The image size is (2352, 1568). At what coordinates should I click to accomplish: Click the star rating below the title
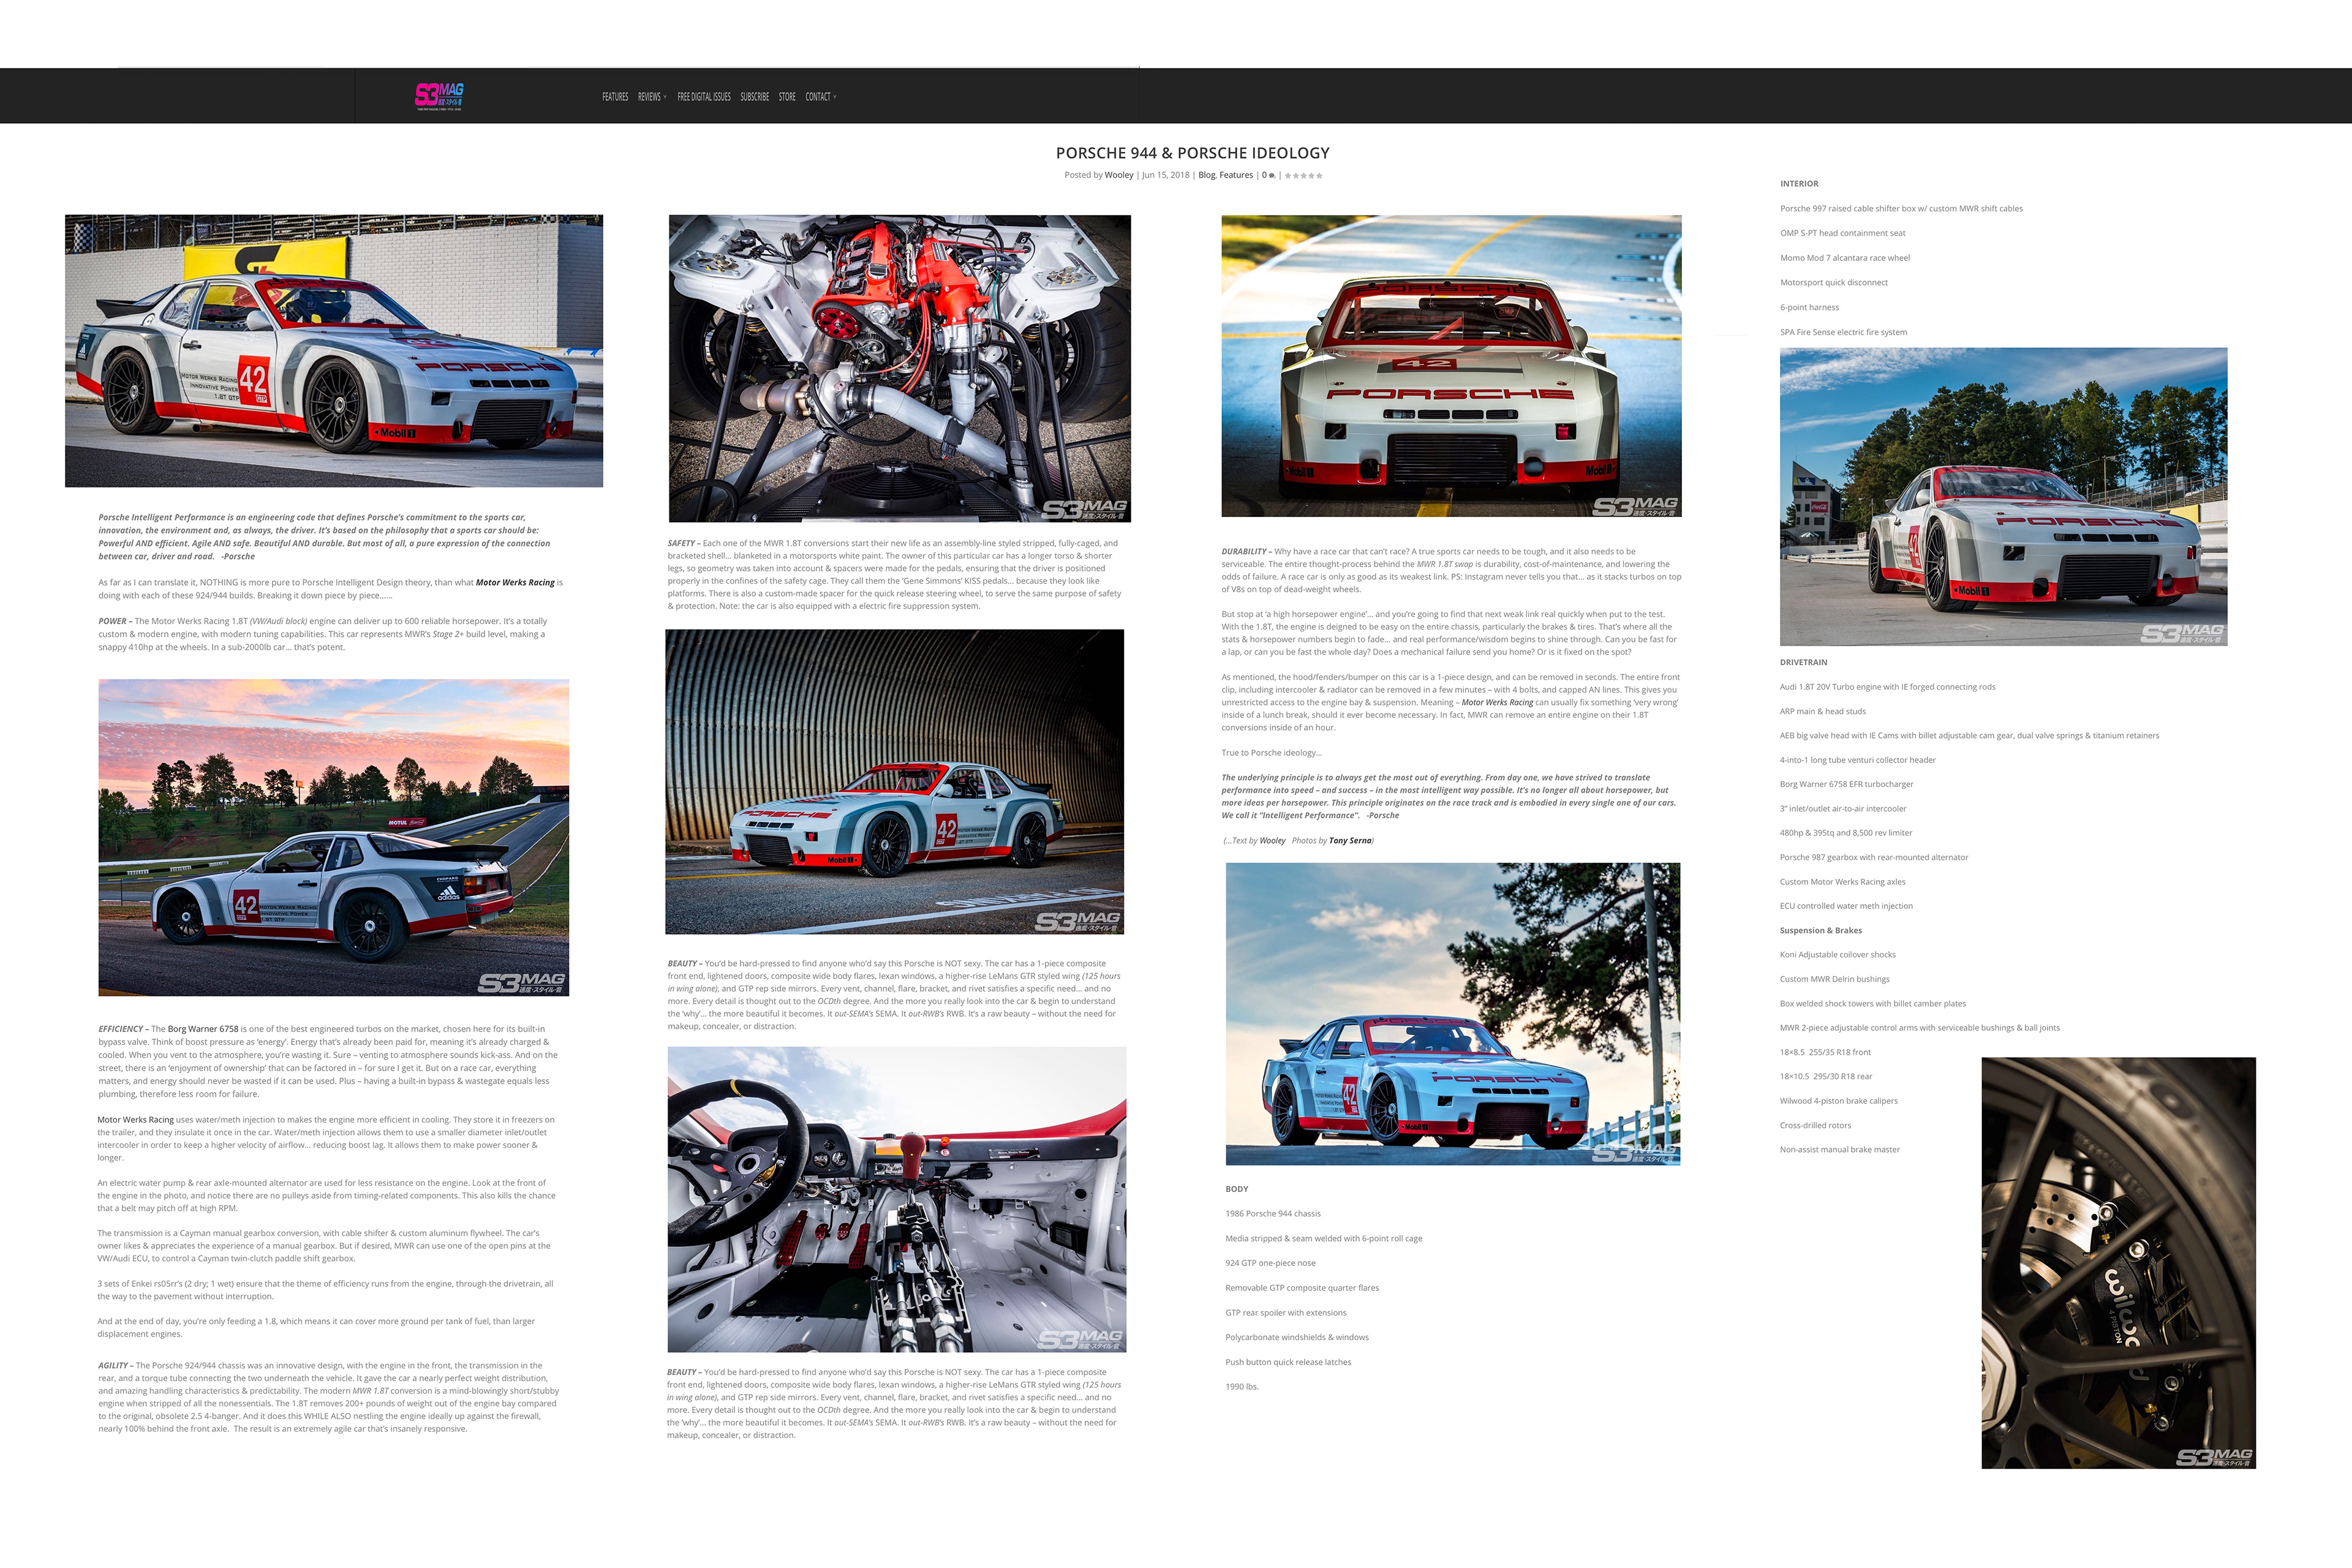tap(1304, 176)
